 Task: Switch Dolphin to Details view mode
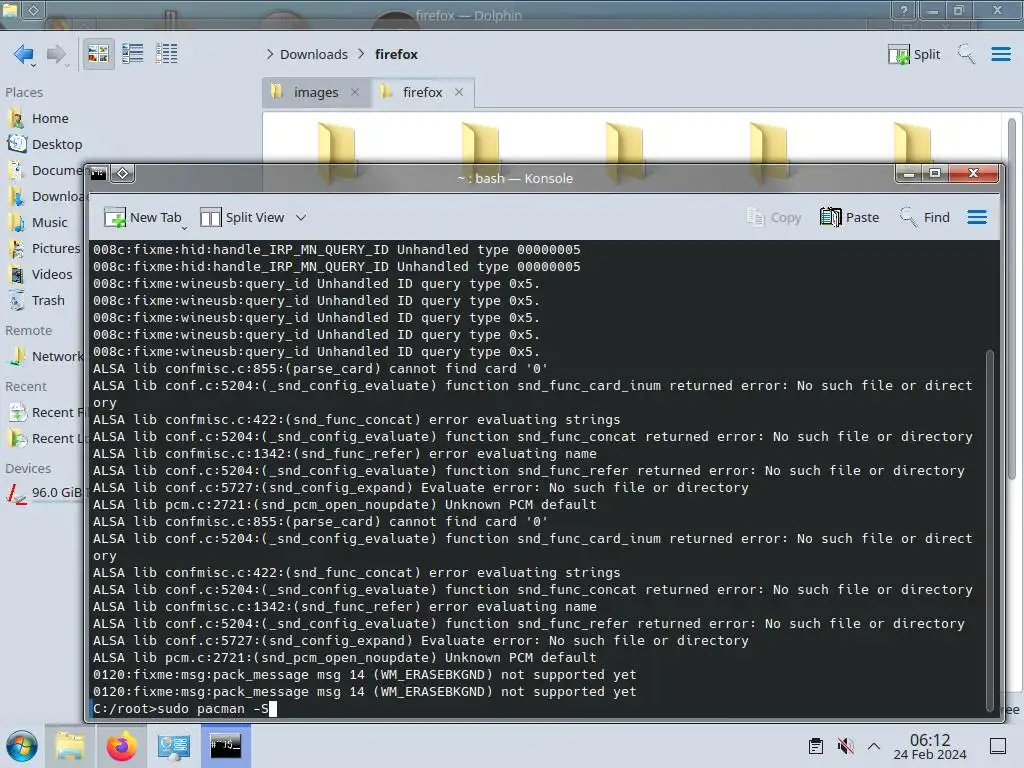point(167,54)
